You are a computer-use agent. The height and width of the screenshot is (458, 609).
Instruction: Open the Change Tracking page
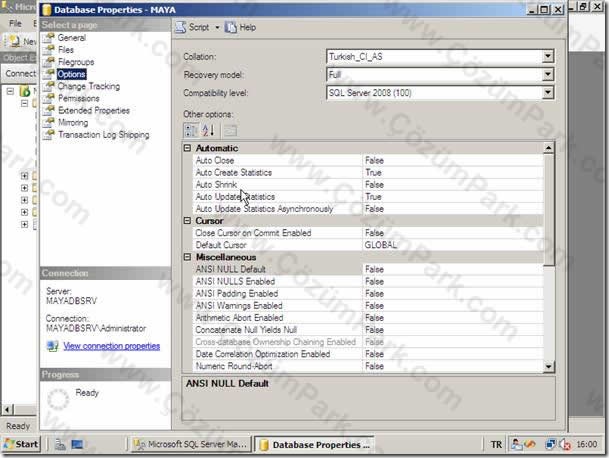point(89,86)
